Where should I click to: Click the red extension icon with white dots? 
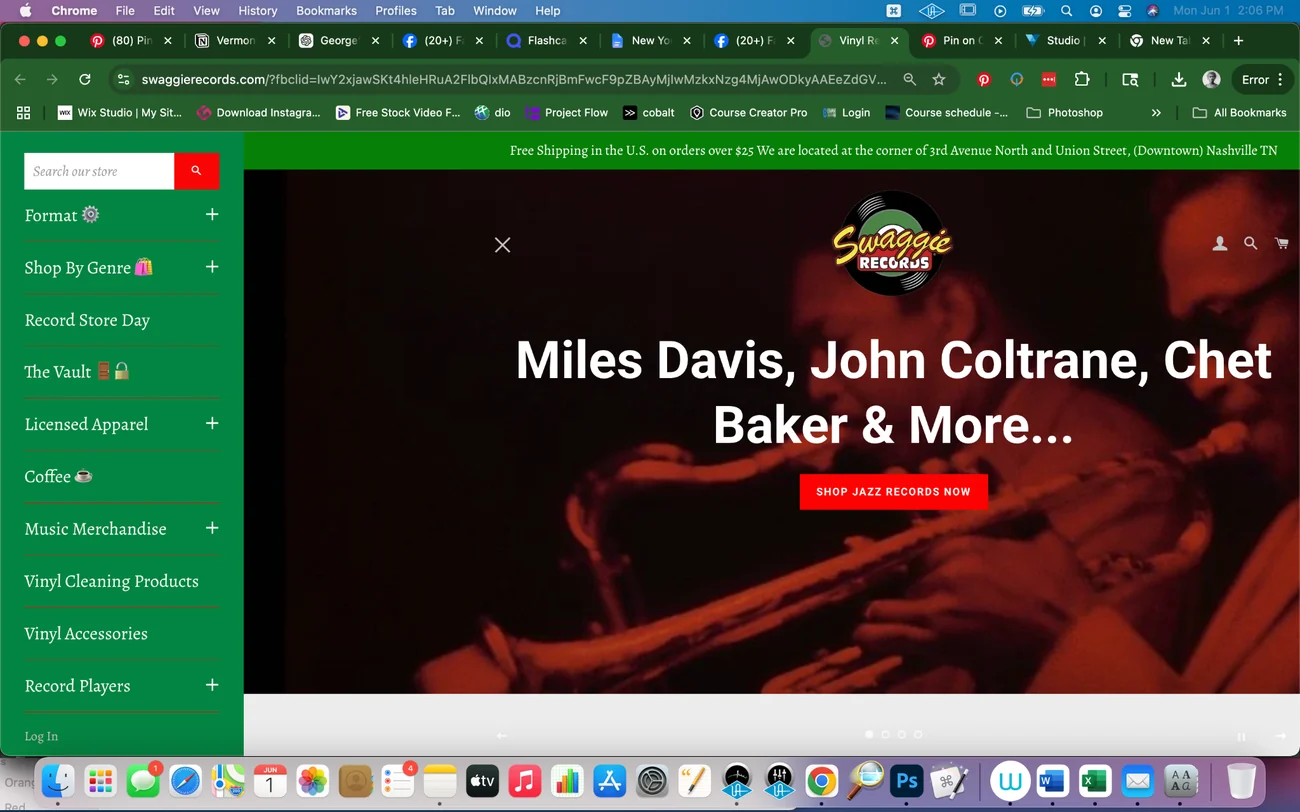click(x=1048, y=80)
